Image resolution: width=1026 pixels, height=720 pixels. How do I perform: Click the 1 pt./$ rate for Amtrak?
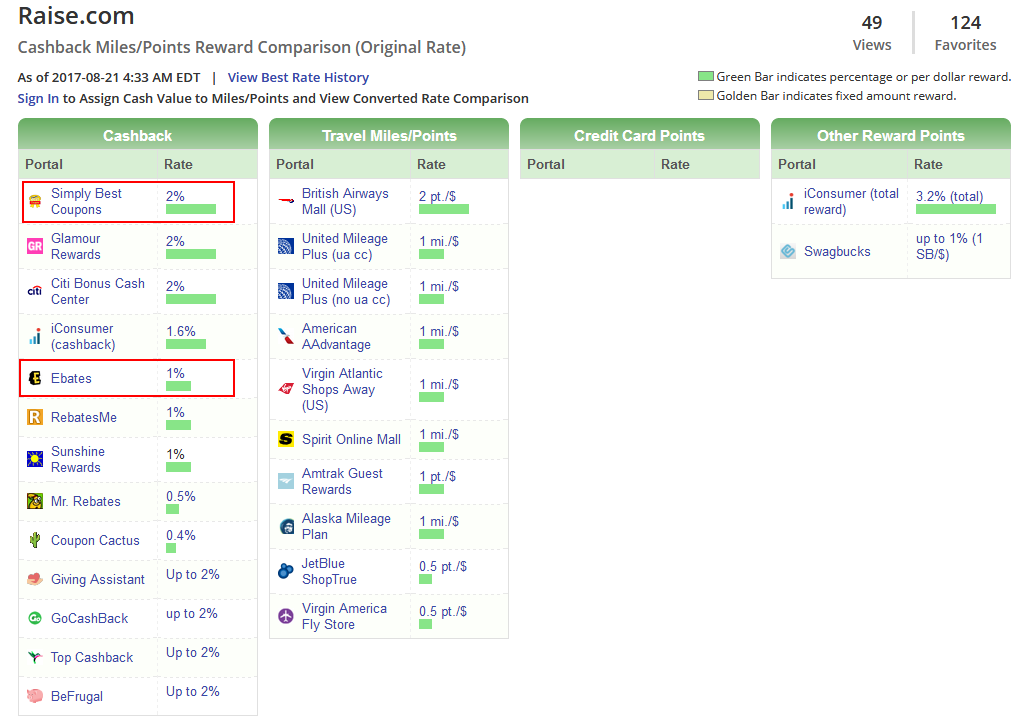438,477
